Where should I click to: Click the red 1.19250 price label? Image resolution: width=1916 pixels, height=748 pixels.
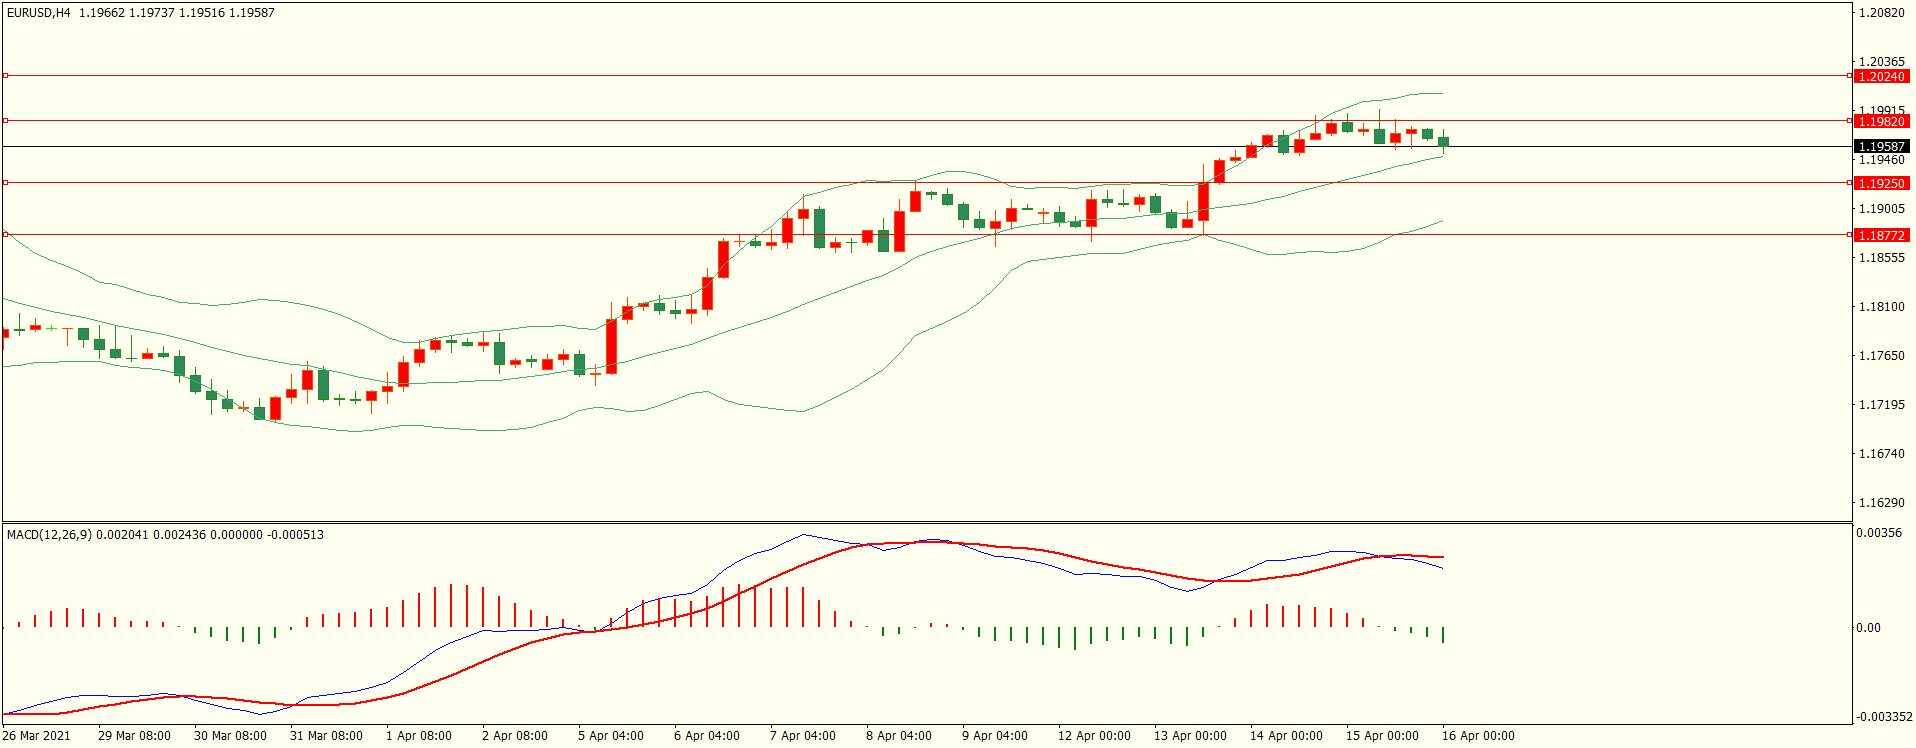(1881, 183)
